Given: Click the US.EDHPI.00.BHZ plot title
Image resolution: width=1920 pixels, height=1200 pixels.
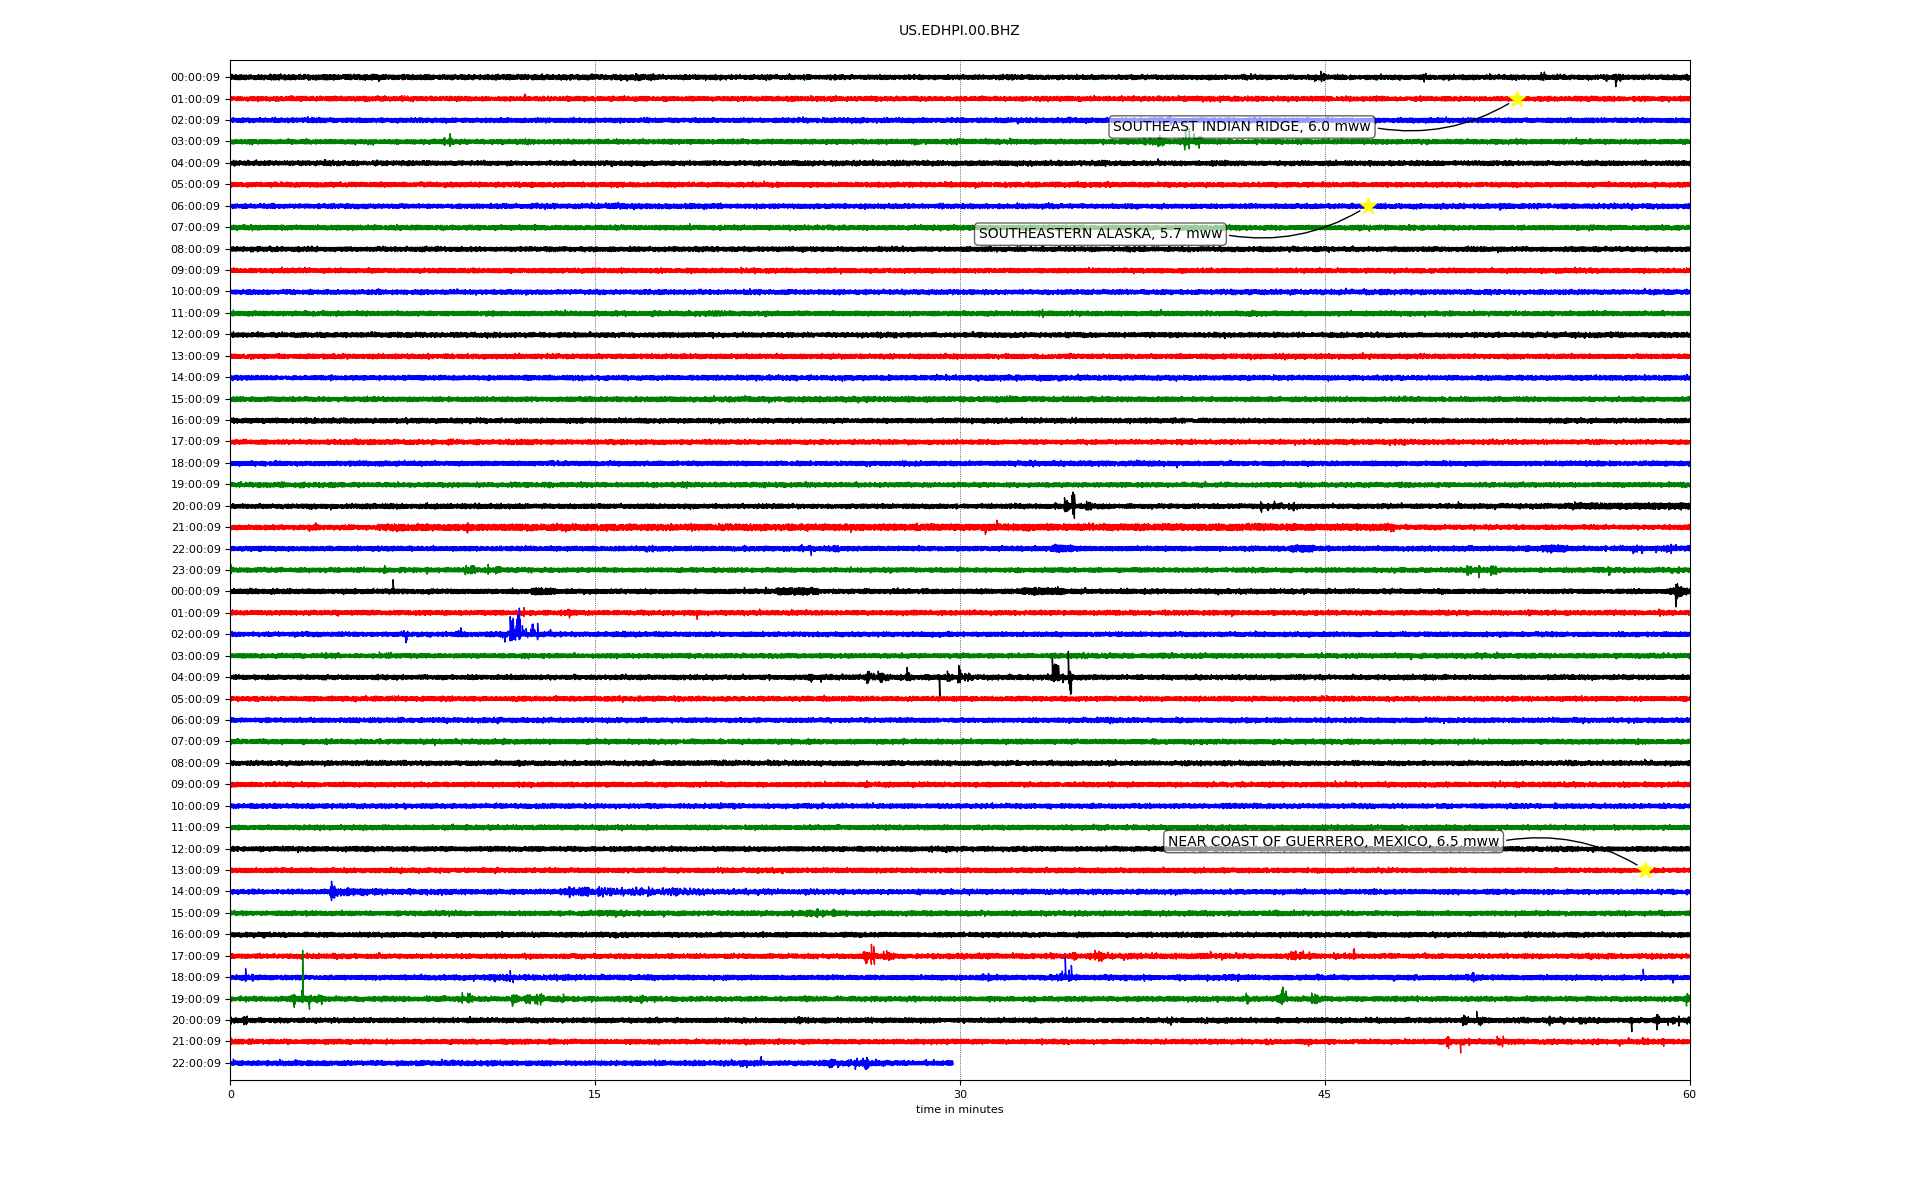Looking at the screenshot, I should pos(959,31).
